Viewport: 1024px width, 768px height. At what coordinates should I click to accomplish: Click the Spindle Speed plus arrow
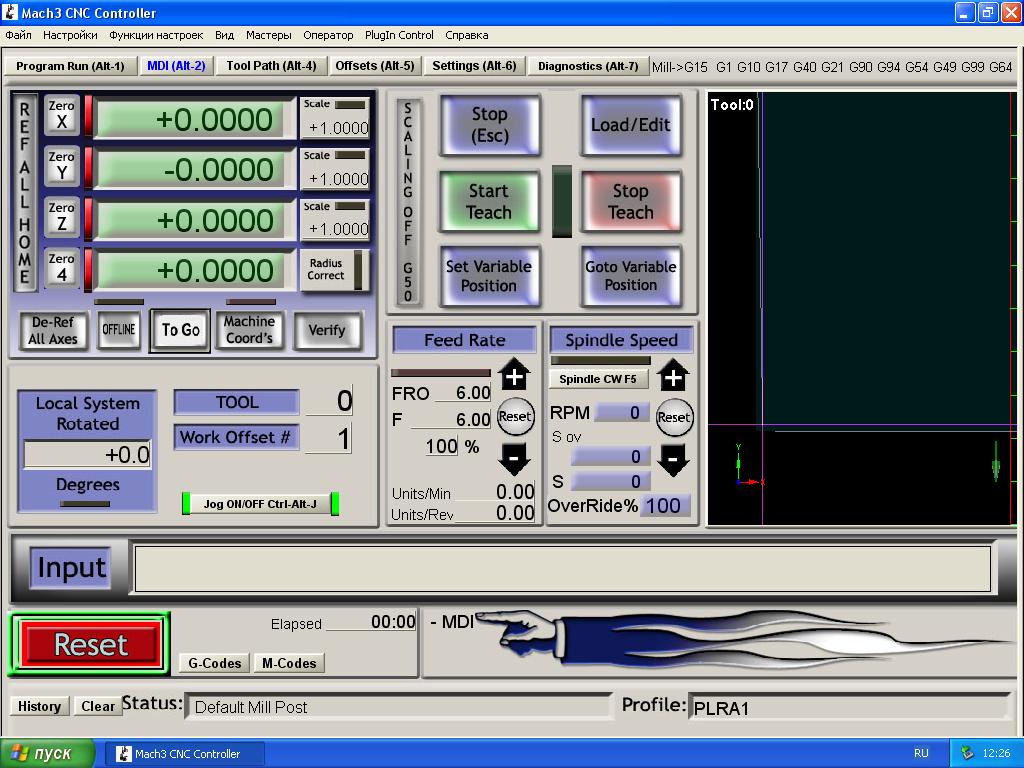(x=673, y=376)
